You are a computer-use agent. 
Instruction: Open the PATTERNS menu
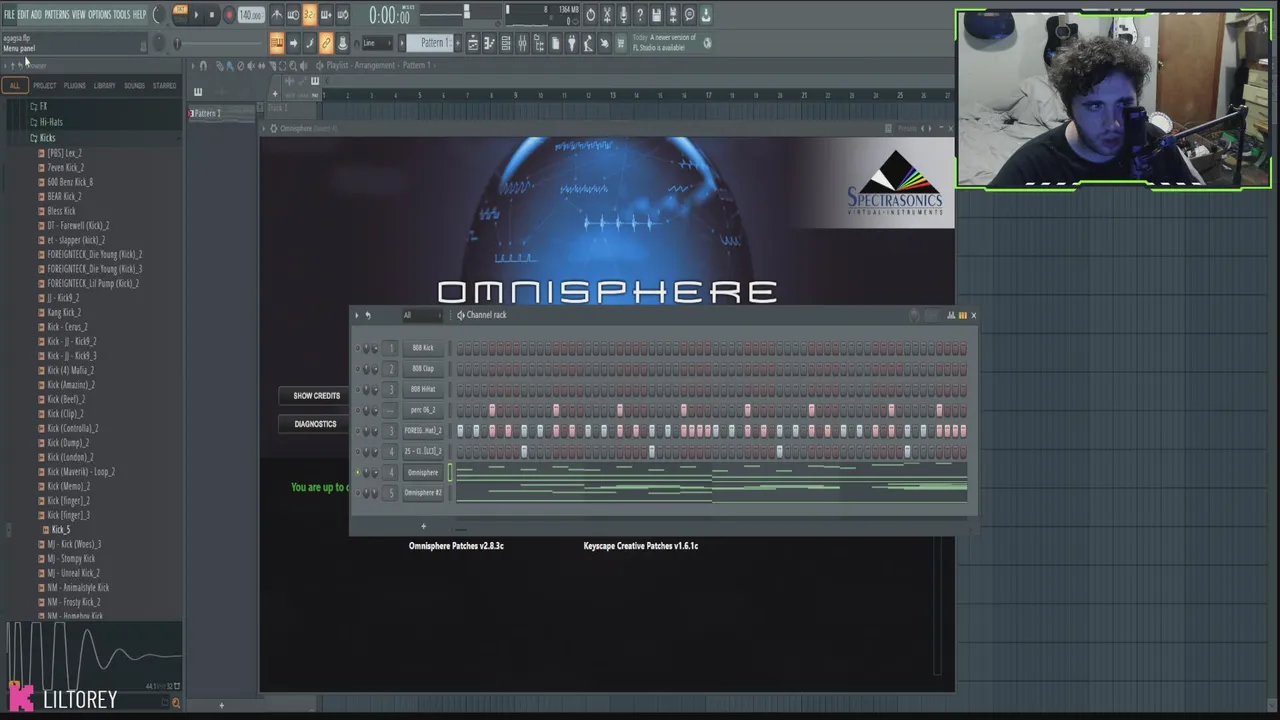[57, 15]
